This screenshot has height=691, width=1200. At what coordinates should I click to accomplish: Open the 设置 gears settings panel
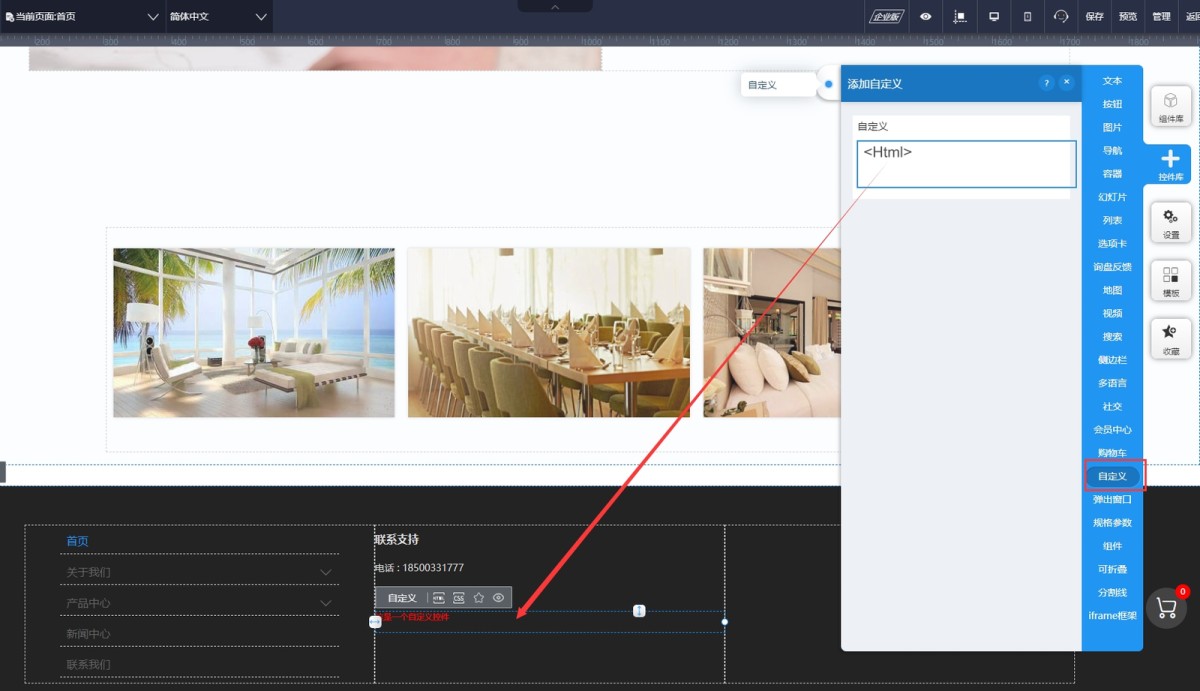coord(1170,222)
